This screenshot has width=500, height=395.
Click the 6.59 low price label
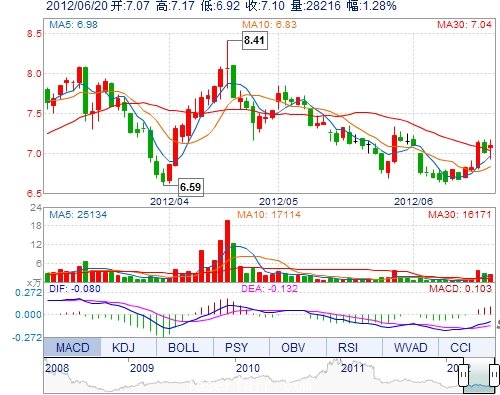pyautogui.click(x=191, y=187)
